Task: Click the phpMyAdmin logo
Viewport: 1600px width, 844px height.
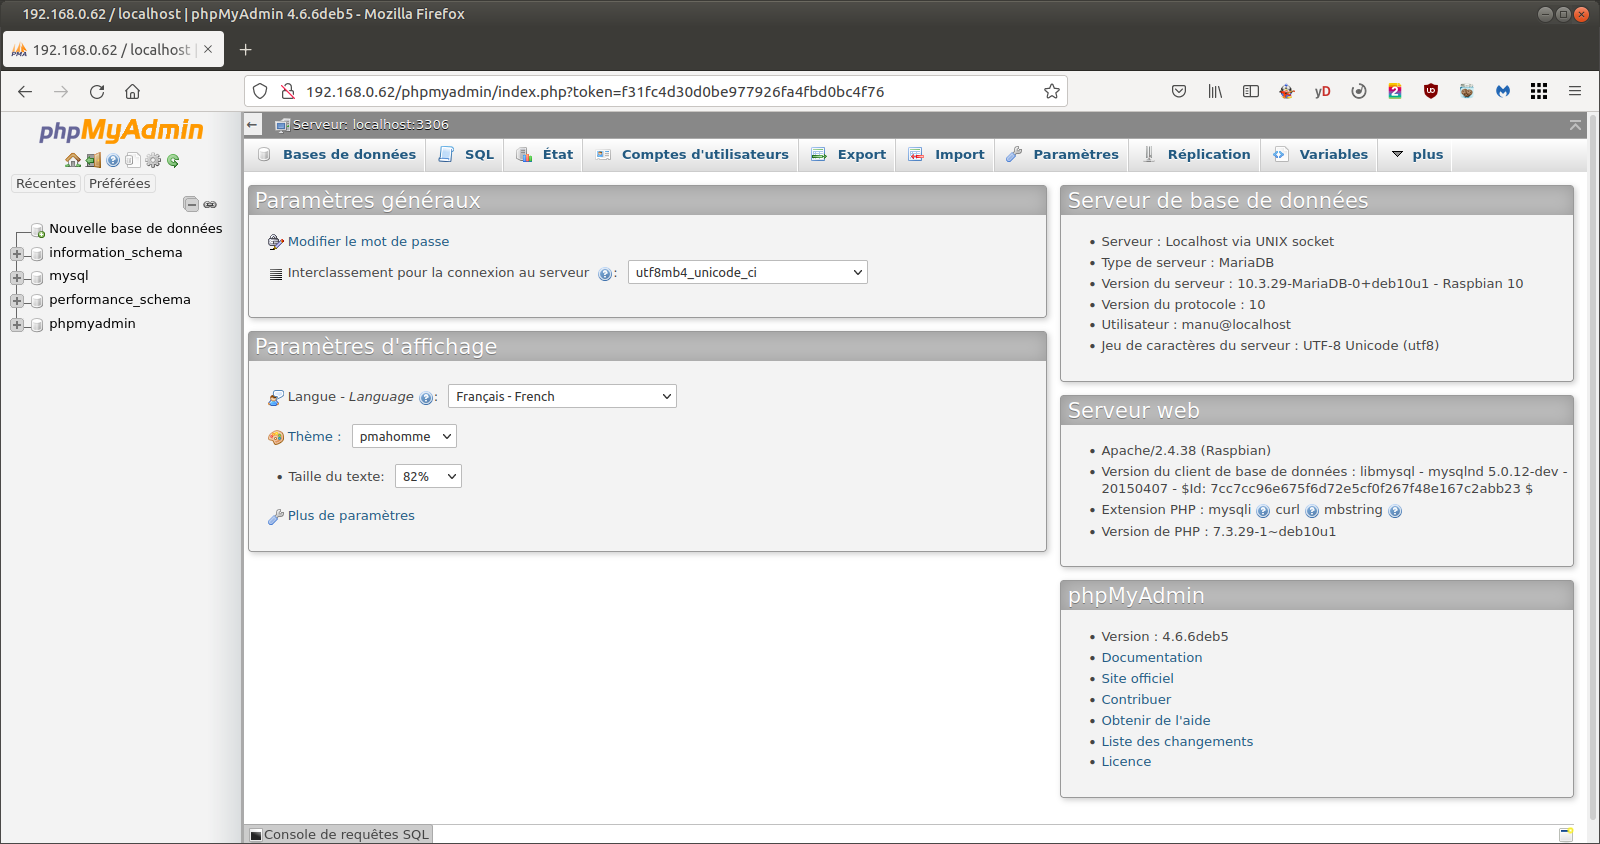Action: pyautogui.click(x=121, y=131)
